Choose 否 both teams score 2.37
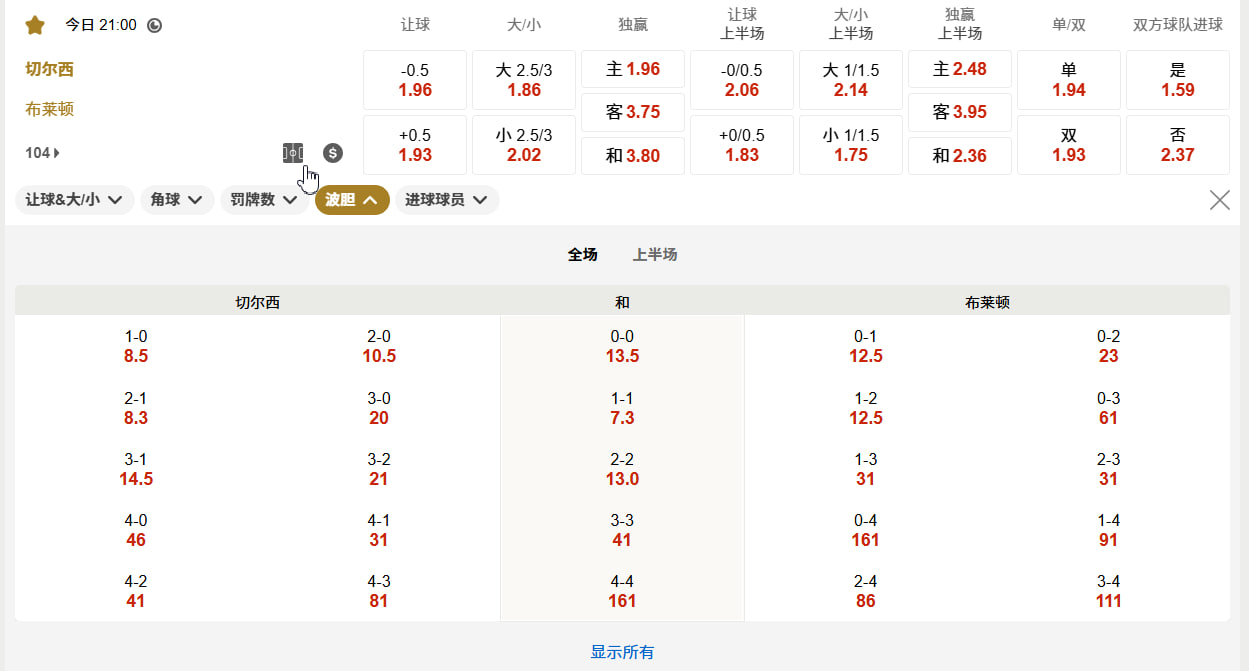 1178,145
